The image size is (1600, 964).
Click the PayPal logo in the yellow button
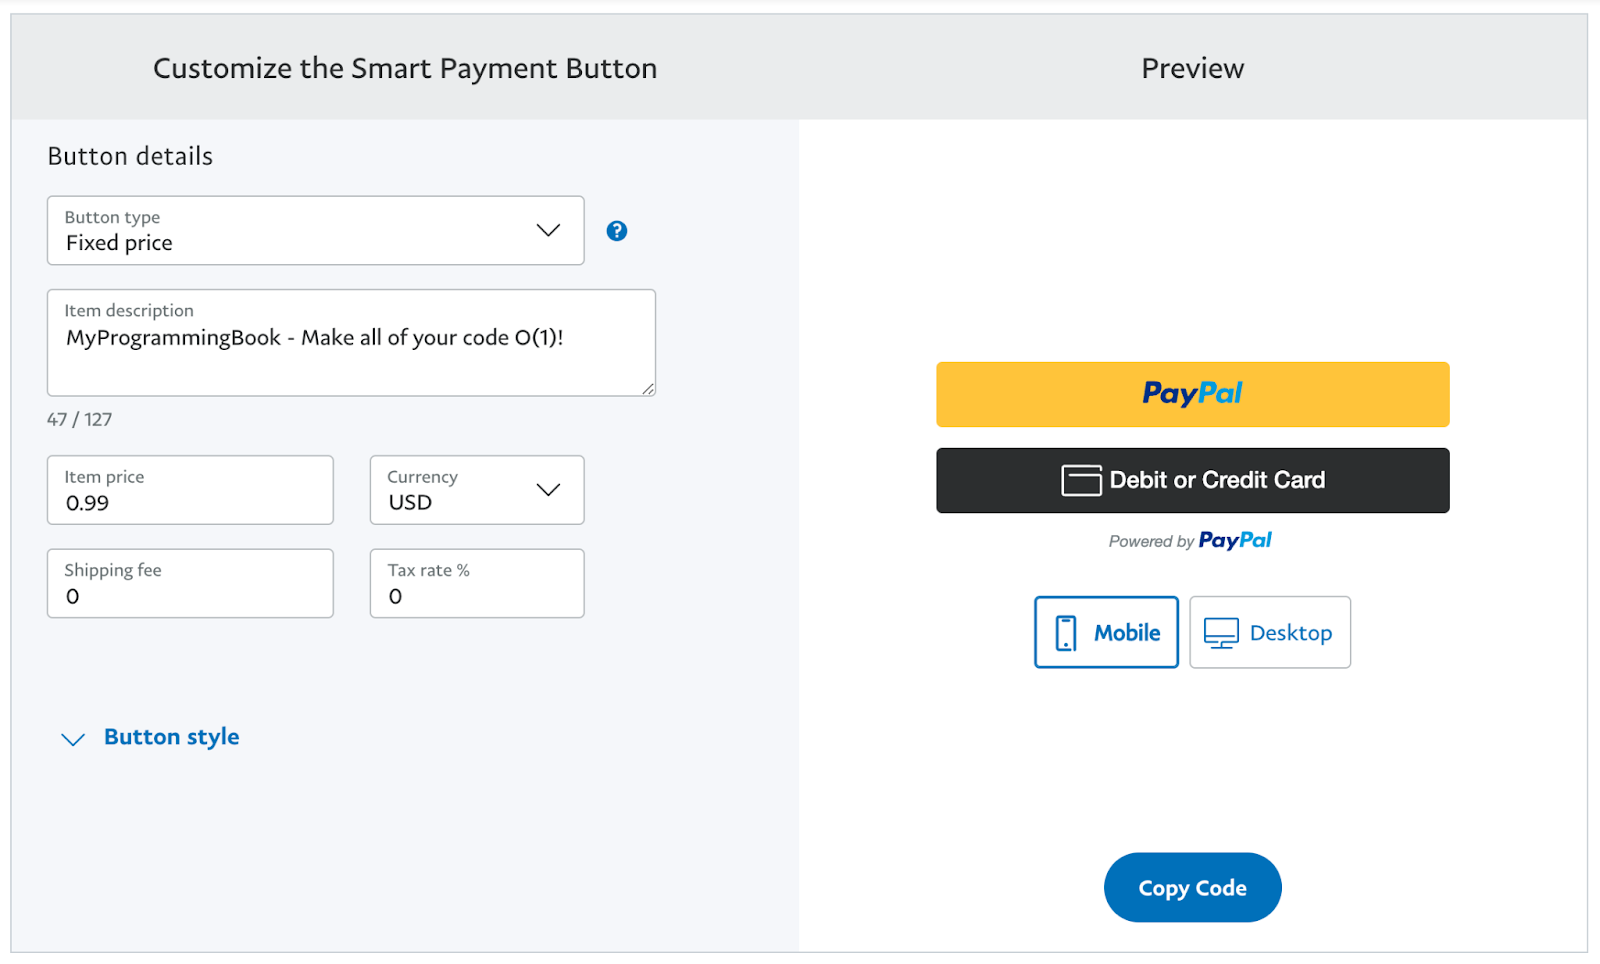pos(1192,394)
